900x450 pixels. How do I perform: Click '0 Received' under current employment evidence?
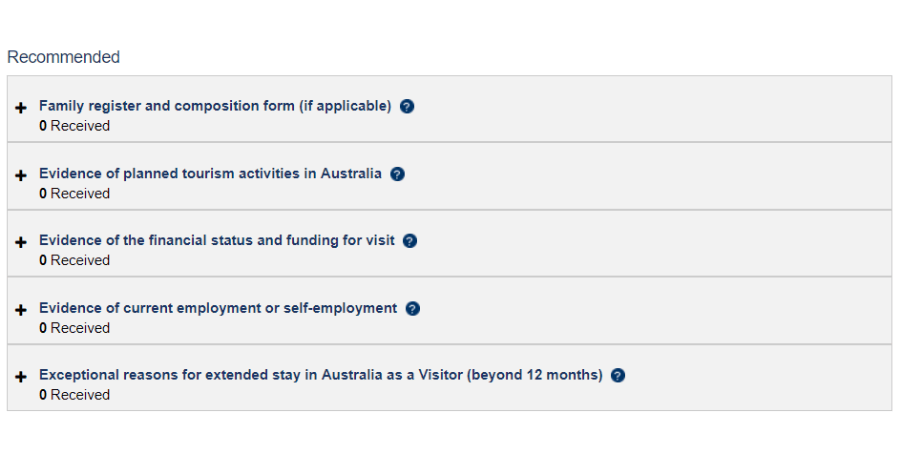point(74,328)
